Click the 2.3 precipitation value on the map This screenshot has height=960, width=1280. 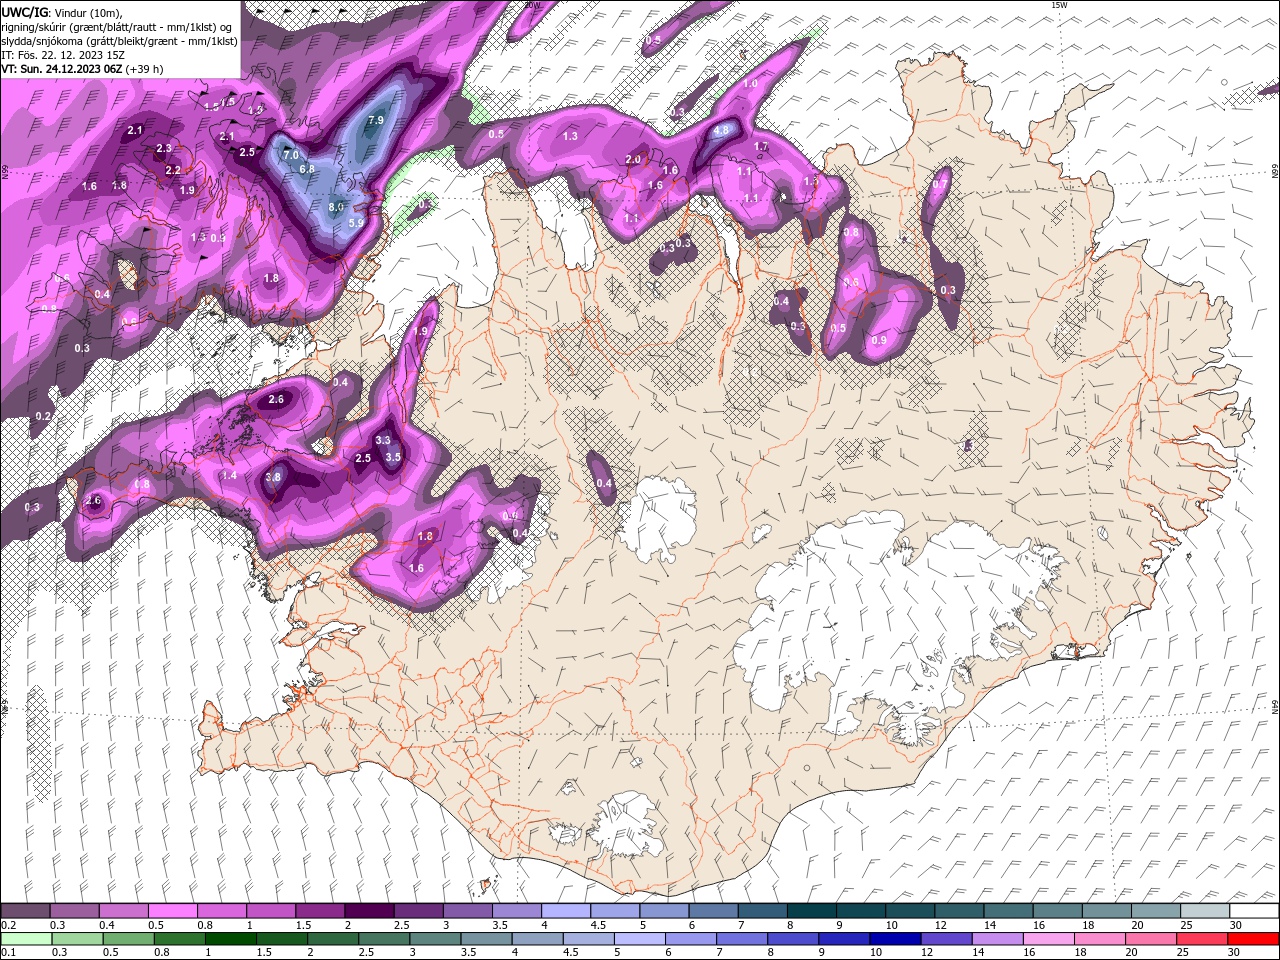pyautogui.click(x=164, y=149)
